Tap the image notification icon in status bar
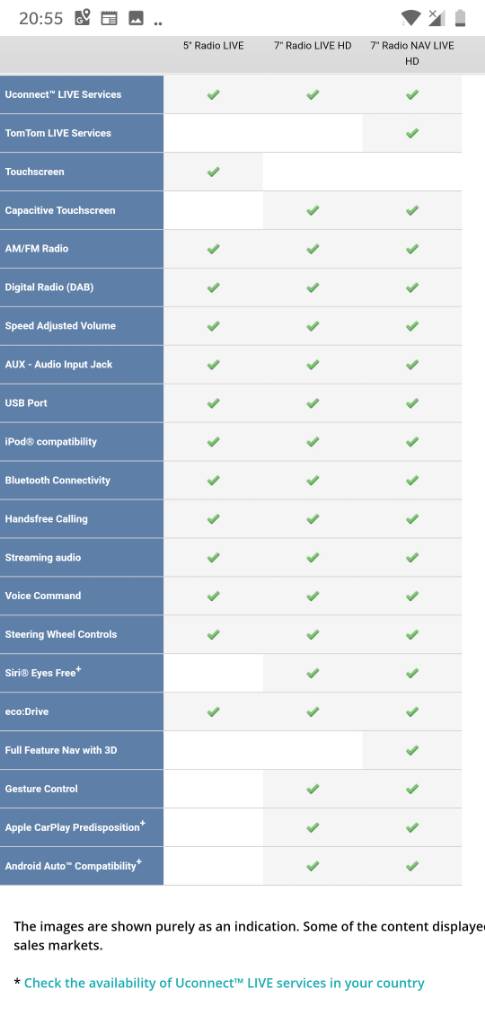 pyautogui.click(x=136, y=18)
